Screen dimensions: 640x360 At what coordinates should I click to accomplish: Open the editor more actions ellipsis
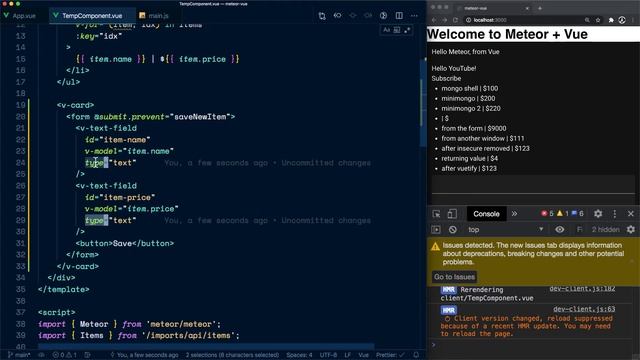click(x=414, y=16)
